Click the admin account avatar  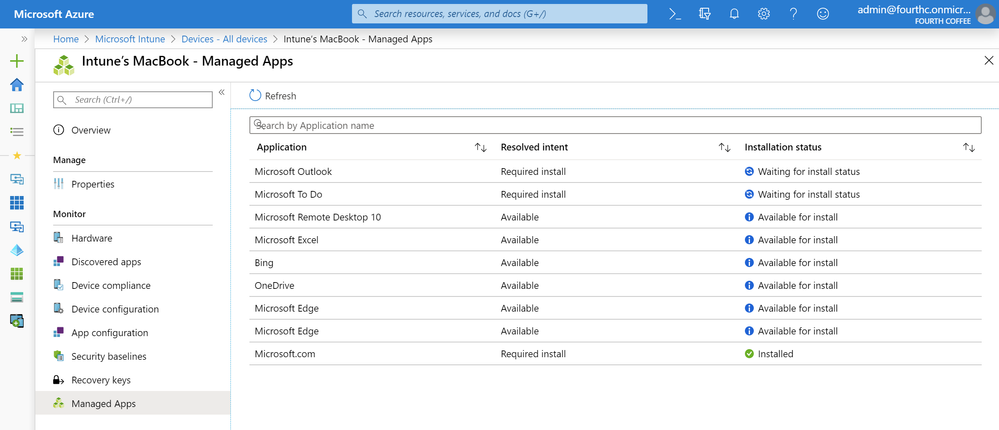pyautogui.click(x=985, y=14)
